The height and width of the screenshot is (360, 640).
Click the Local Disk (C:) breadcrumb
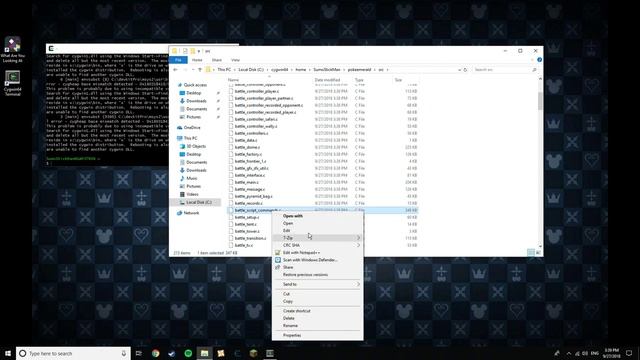251,70
